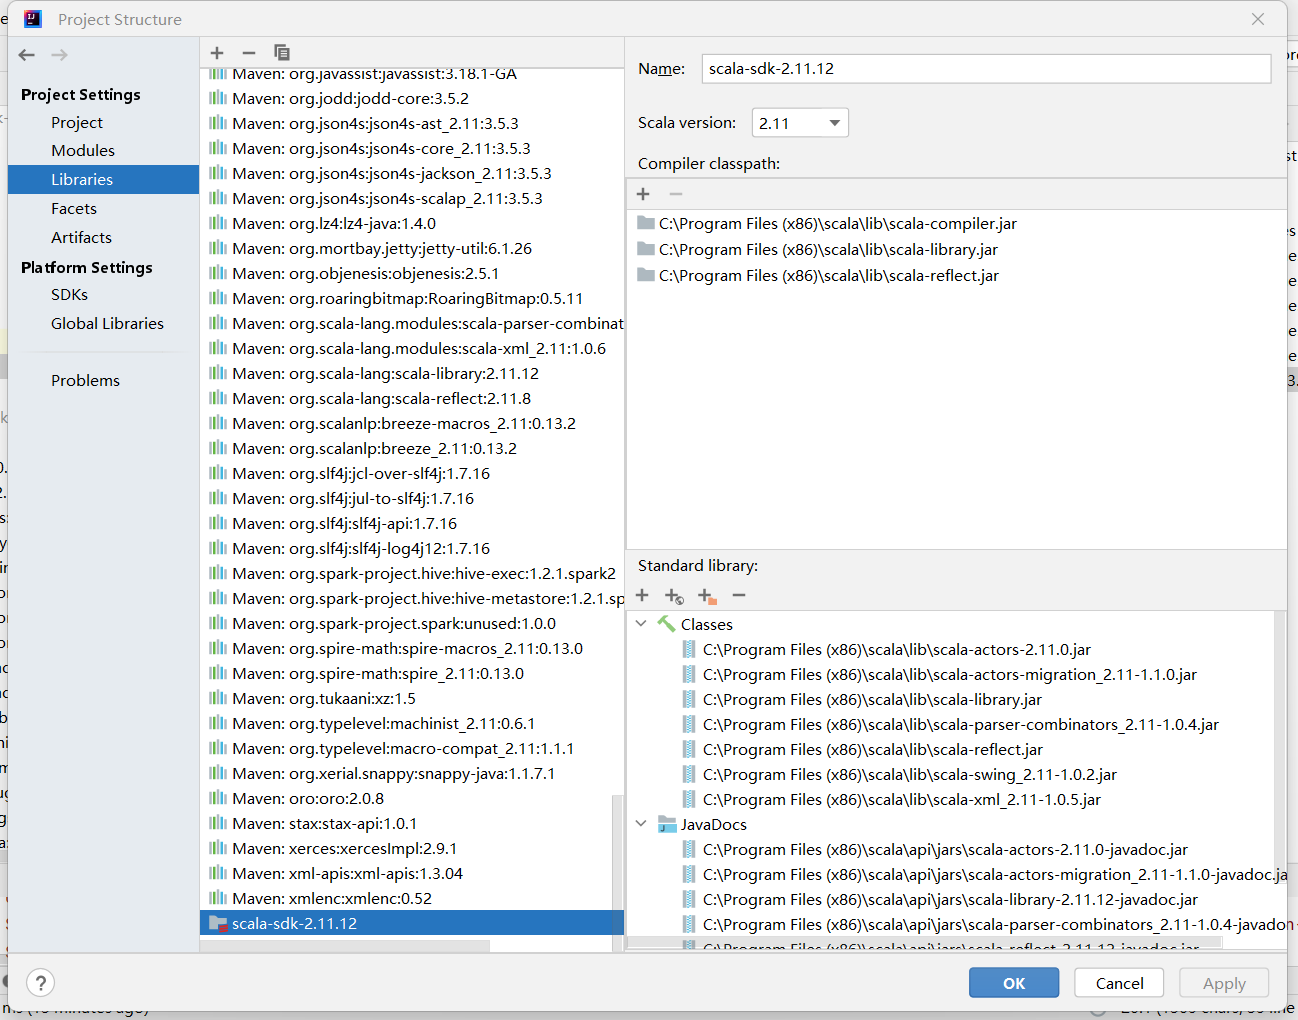Select Maven: stax:stax-api:1.0.1
1298x1020 pixels.
point(406,823)
